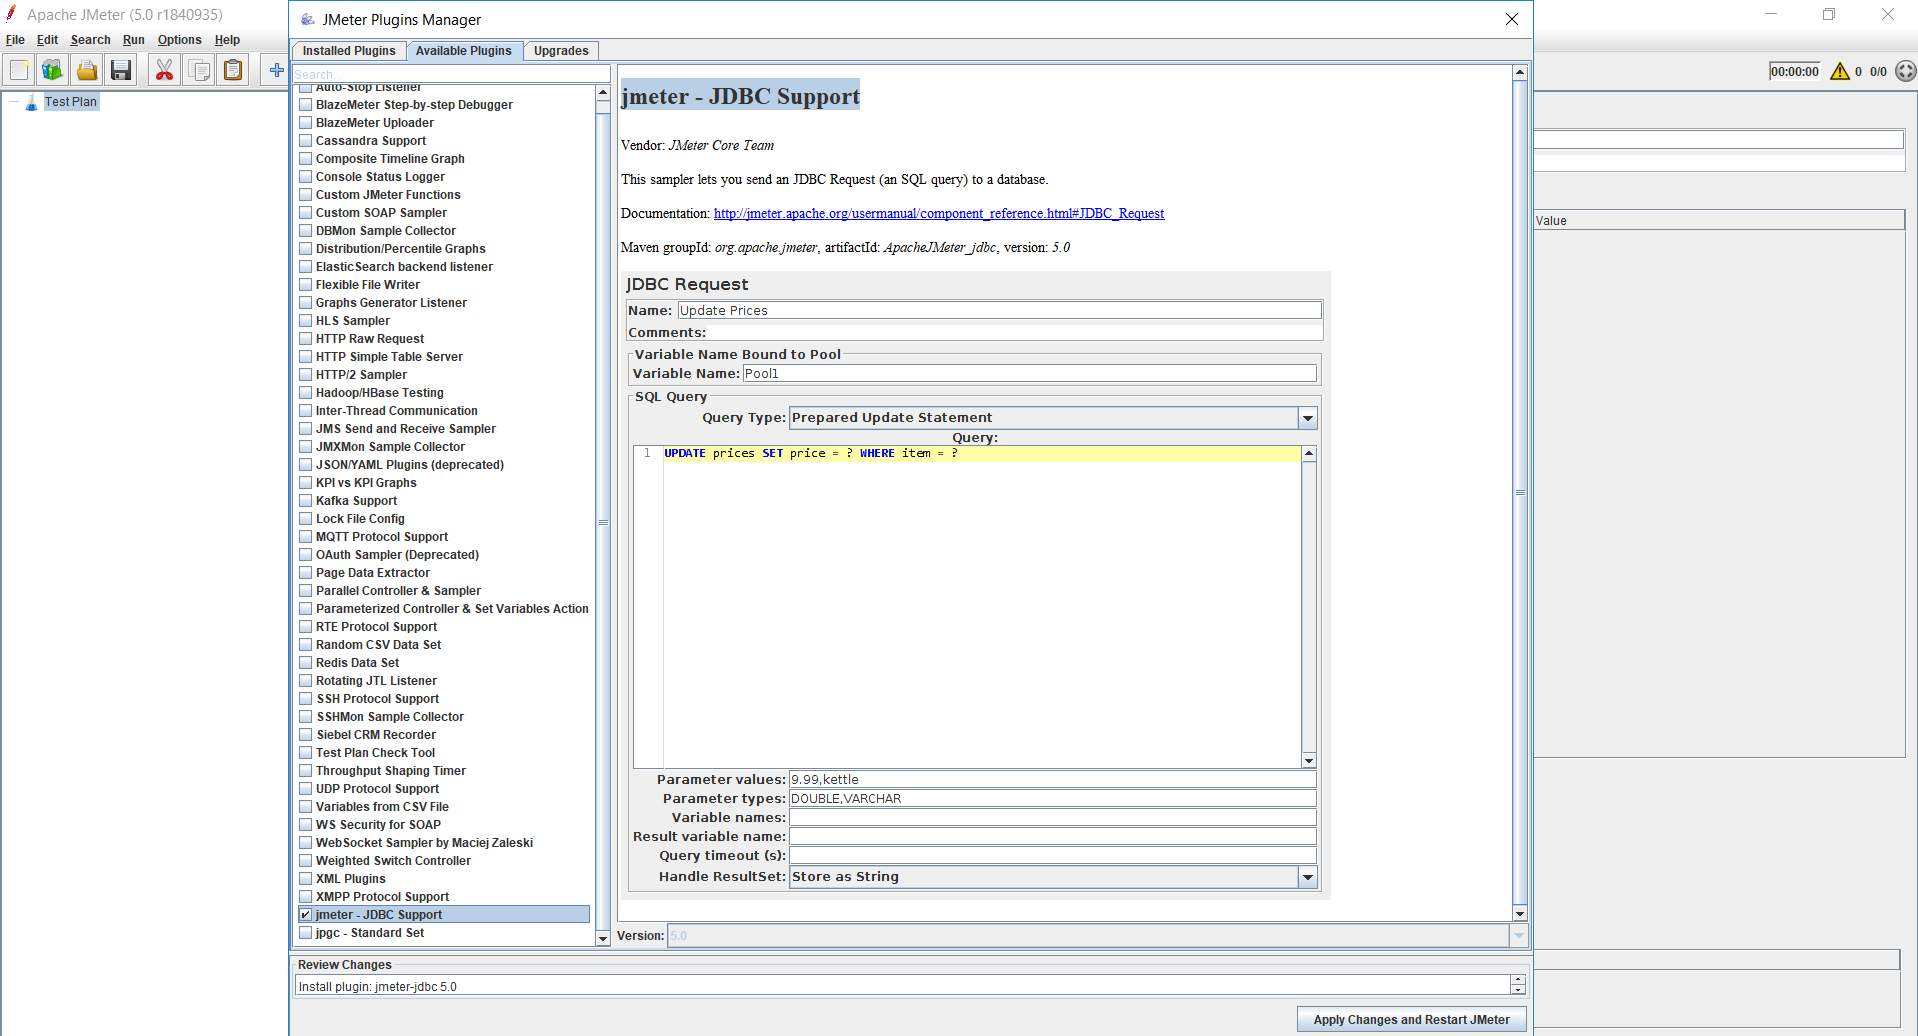Viewport: 1918px width, 1036px height.
Task: Click the yellow warning triangle icon
Action: (1840, 71)
